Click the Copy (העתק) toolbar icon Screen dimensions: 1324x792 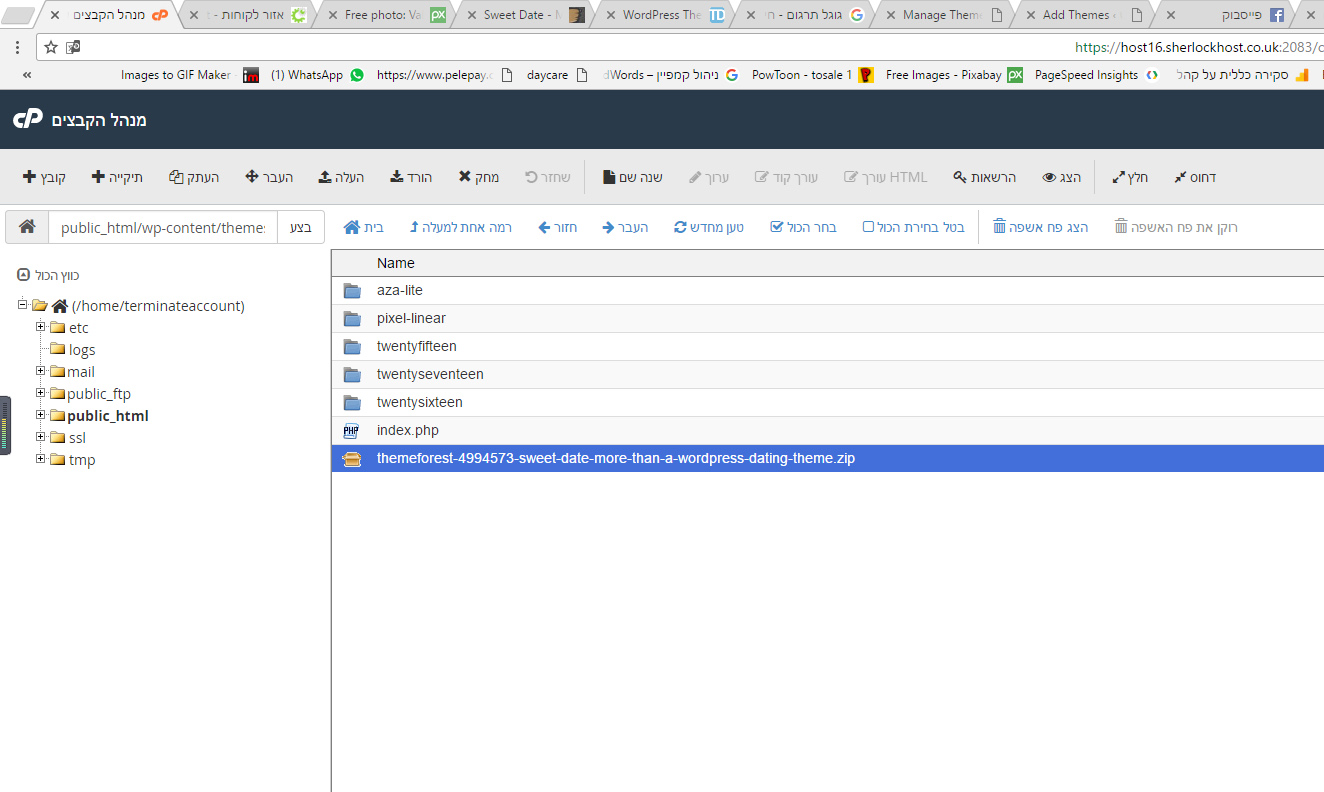coord(176,177)
